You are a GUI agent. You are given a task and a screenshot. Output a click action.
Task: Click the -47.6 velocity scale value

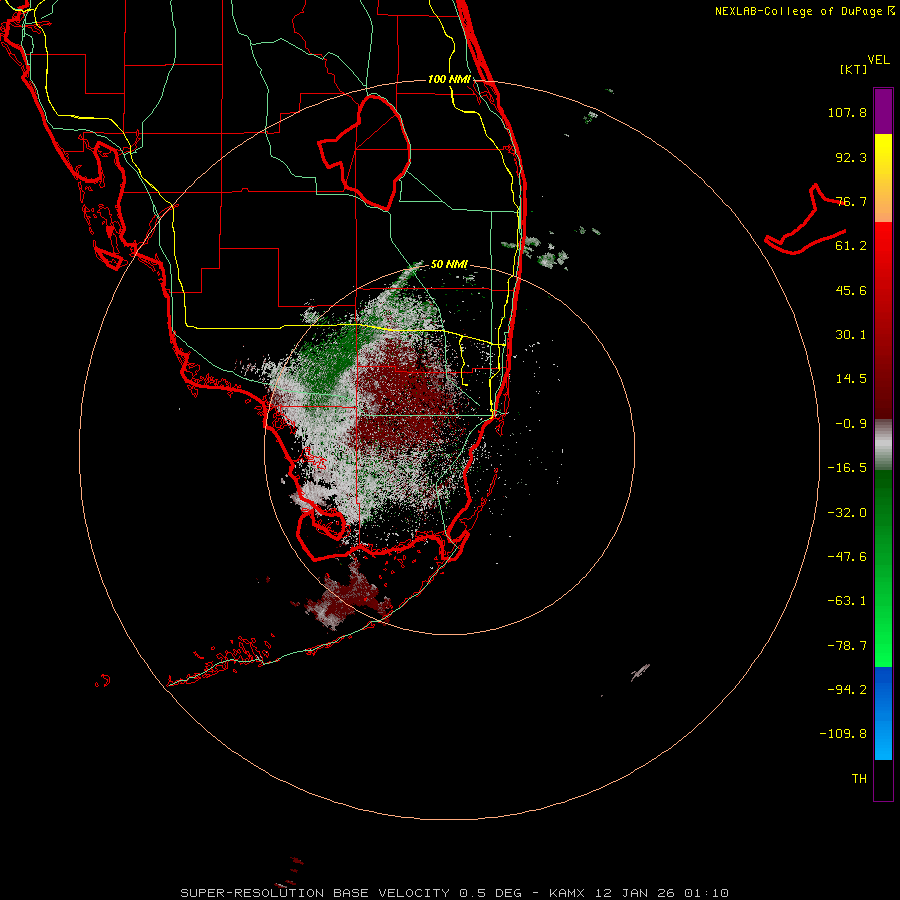coord(847,557)
